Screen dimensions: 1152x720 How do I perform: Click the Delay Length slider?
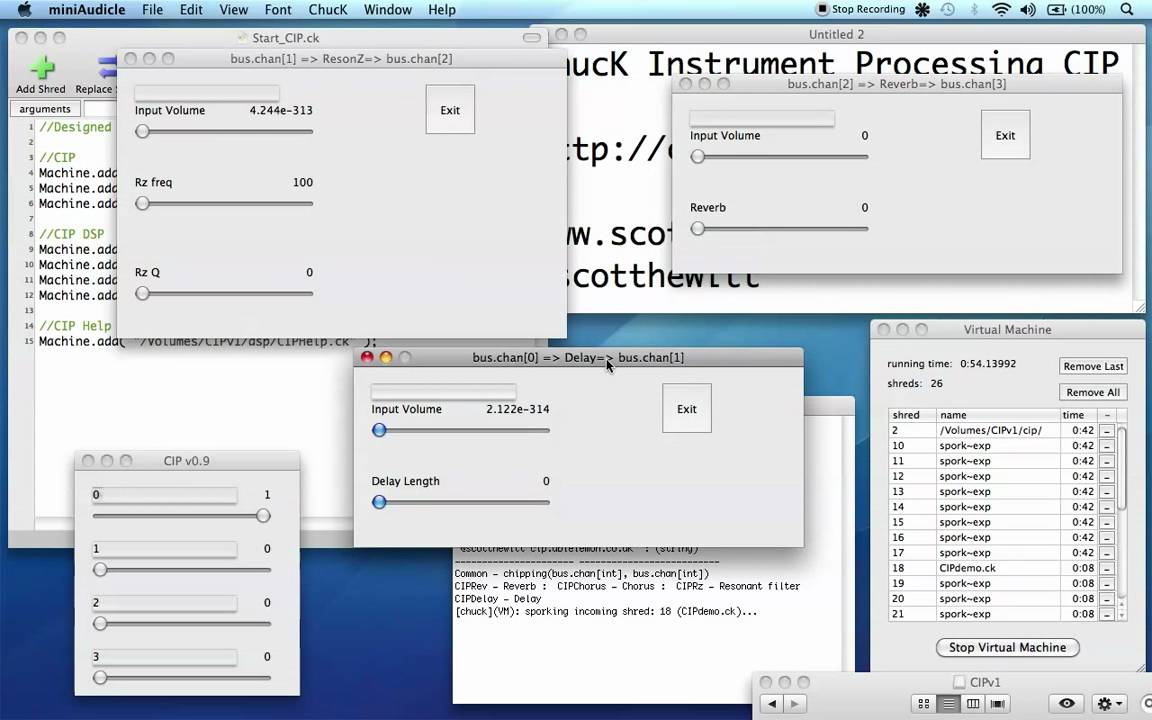[x=461, y=502]
